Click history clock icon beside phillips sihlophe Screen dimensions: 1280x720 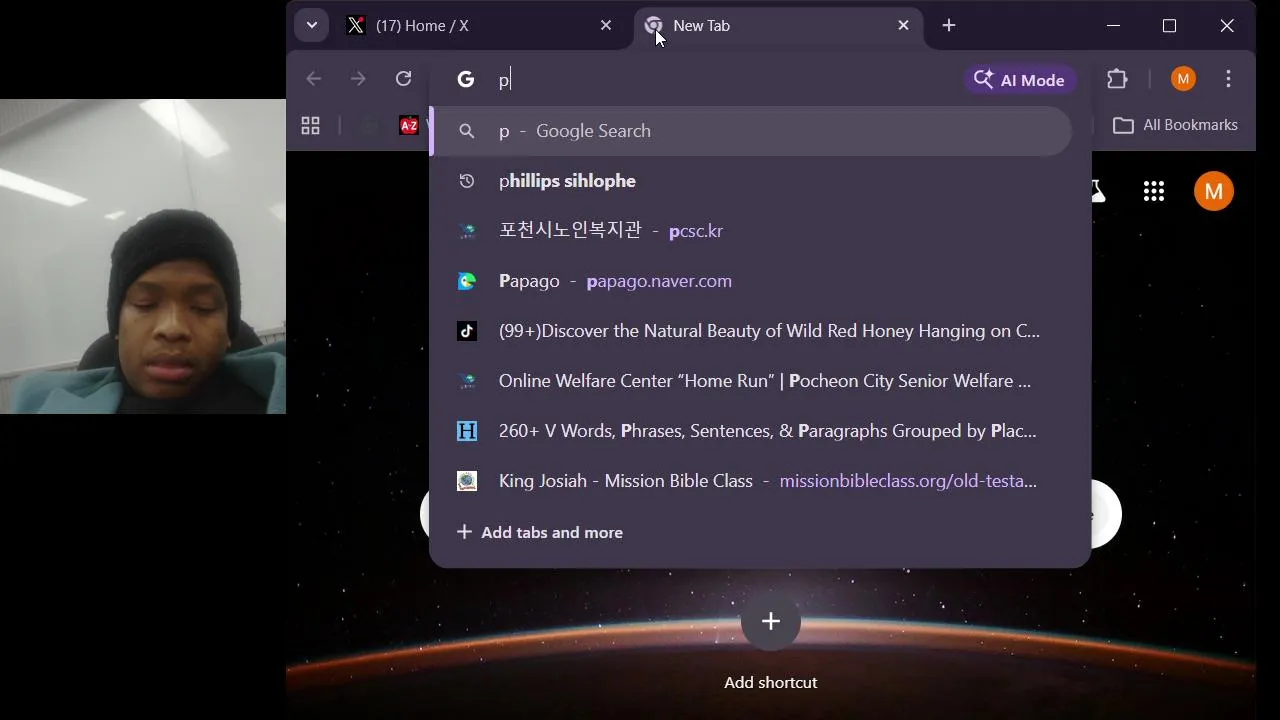click(x=467, y=181)
